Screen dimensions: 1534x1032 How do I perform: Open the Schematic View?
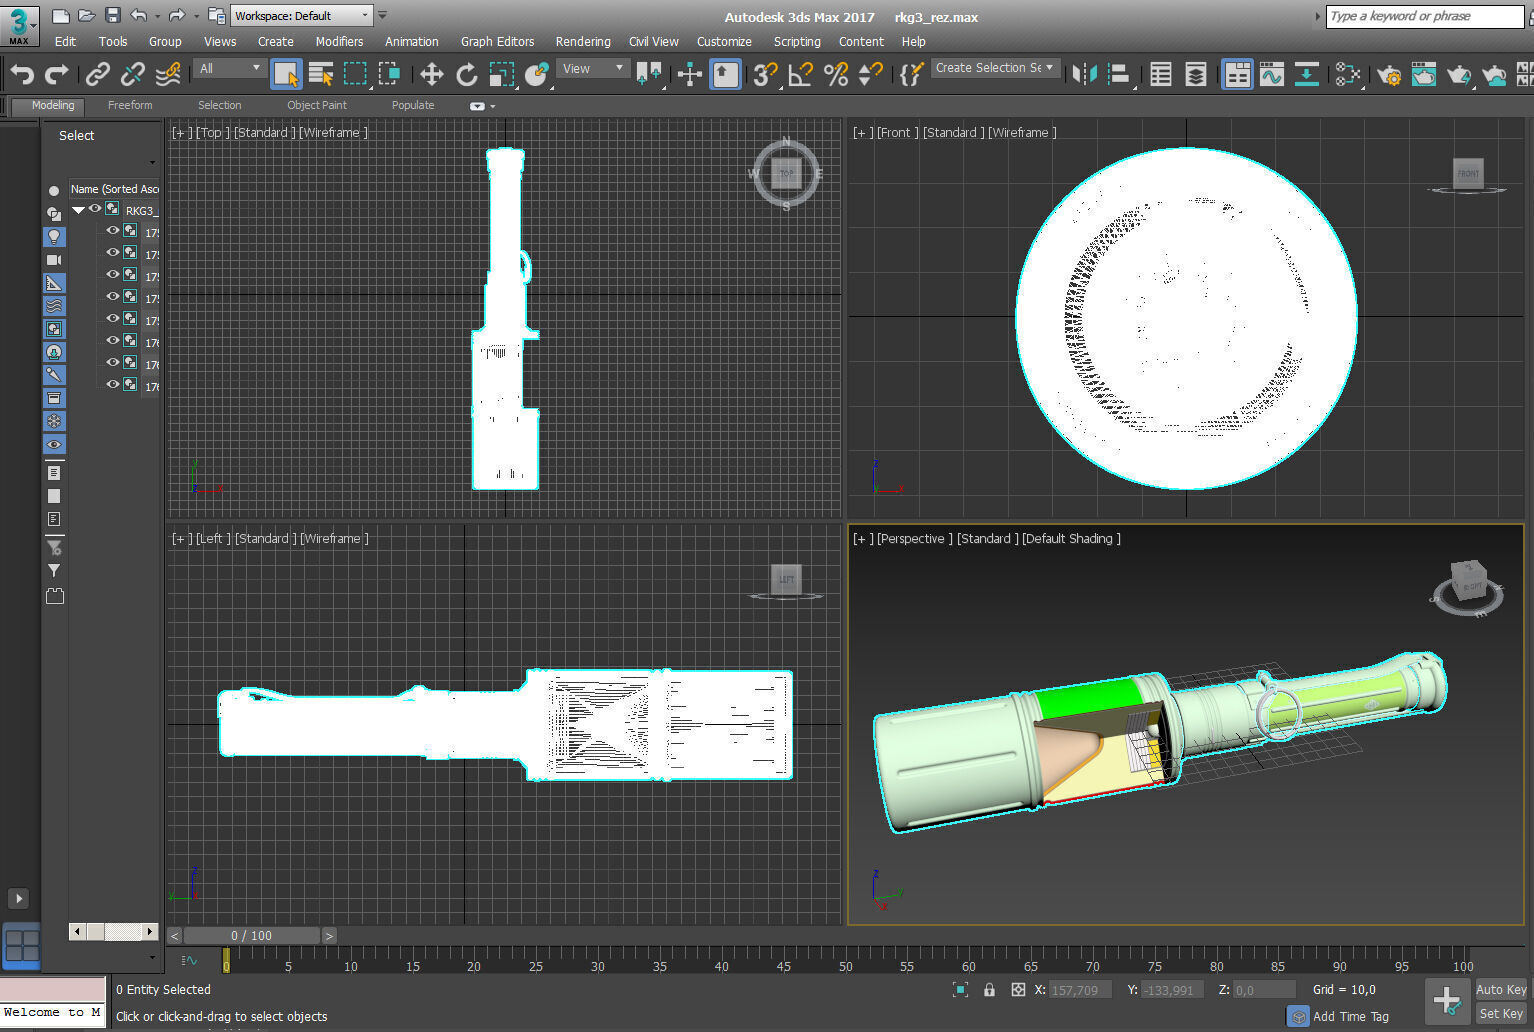tap(1306, 74)
